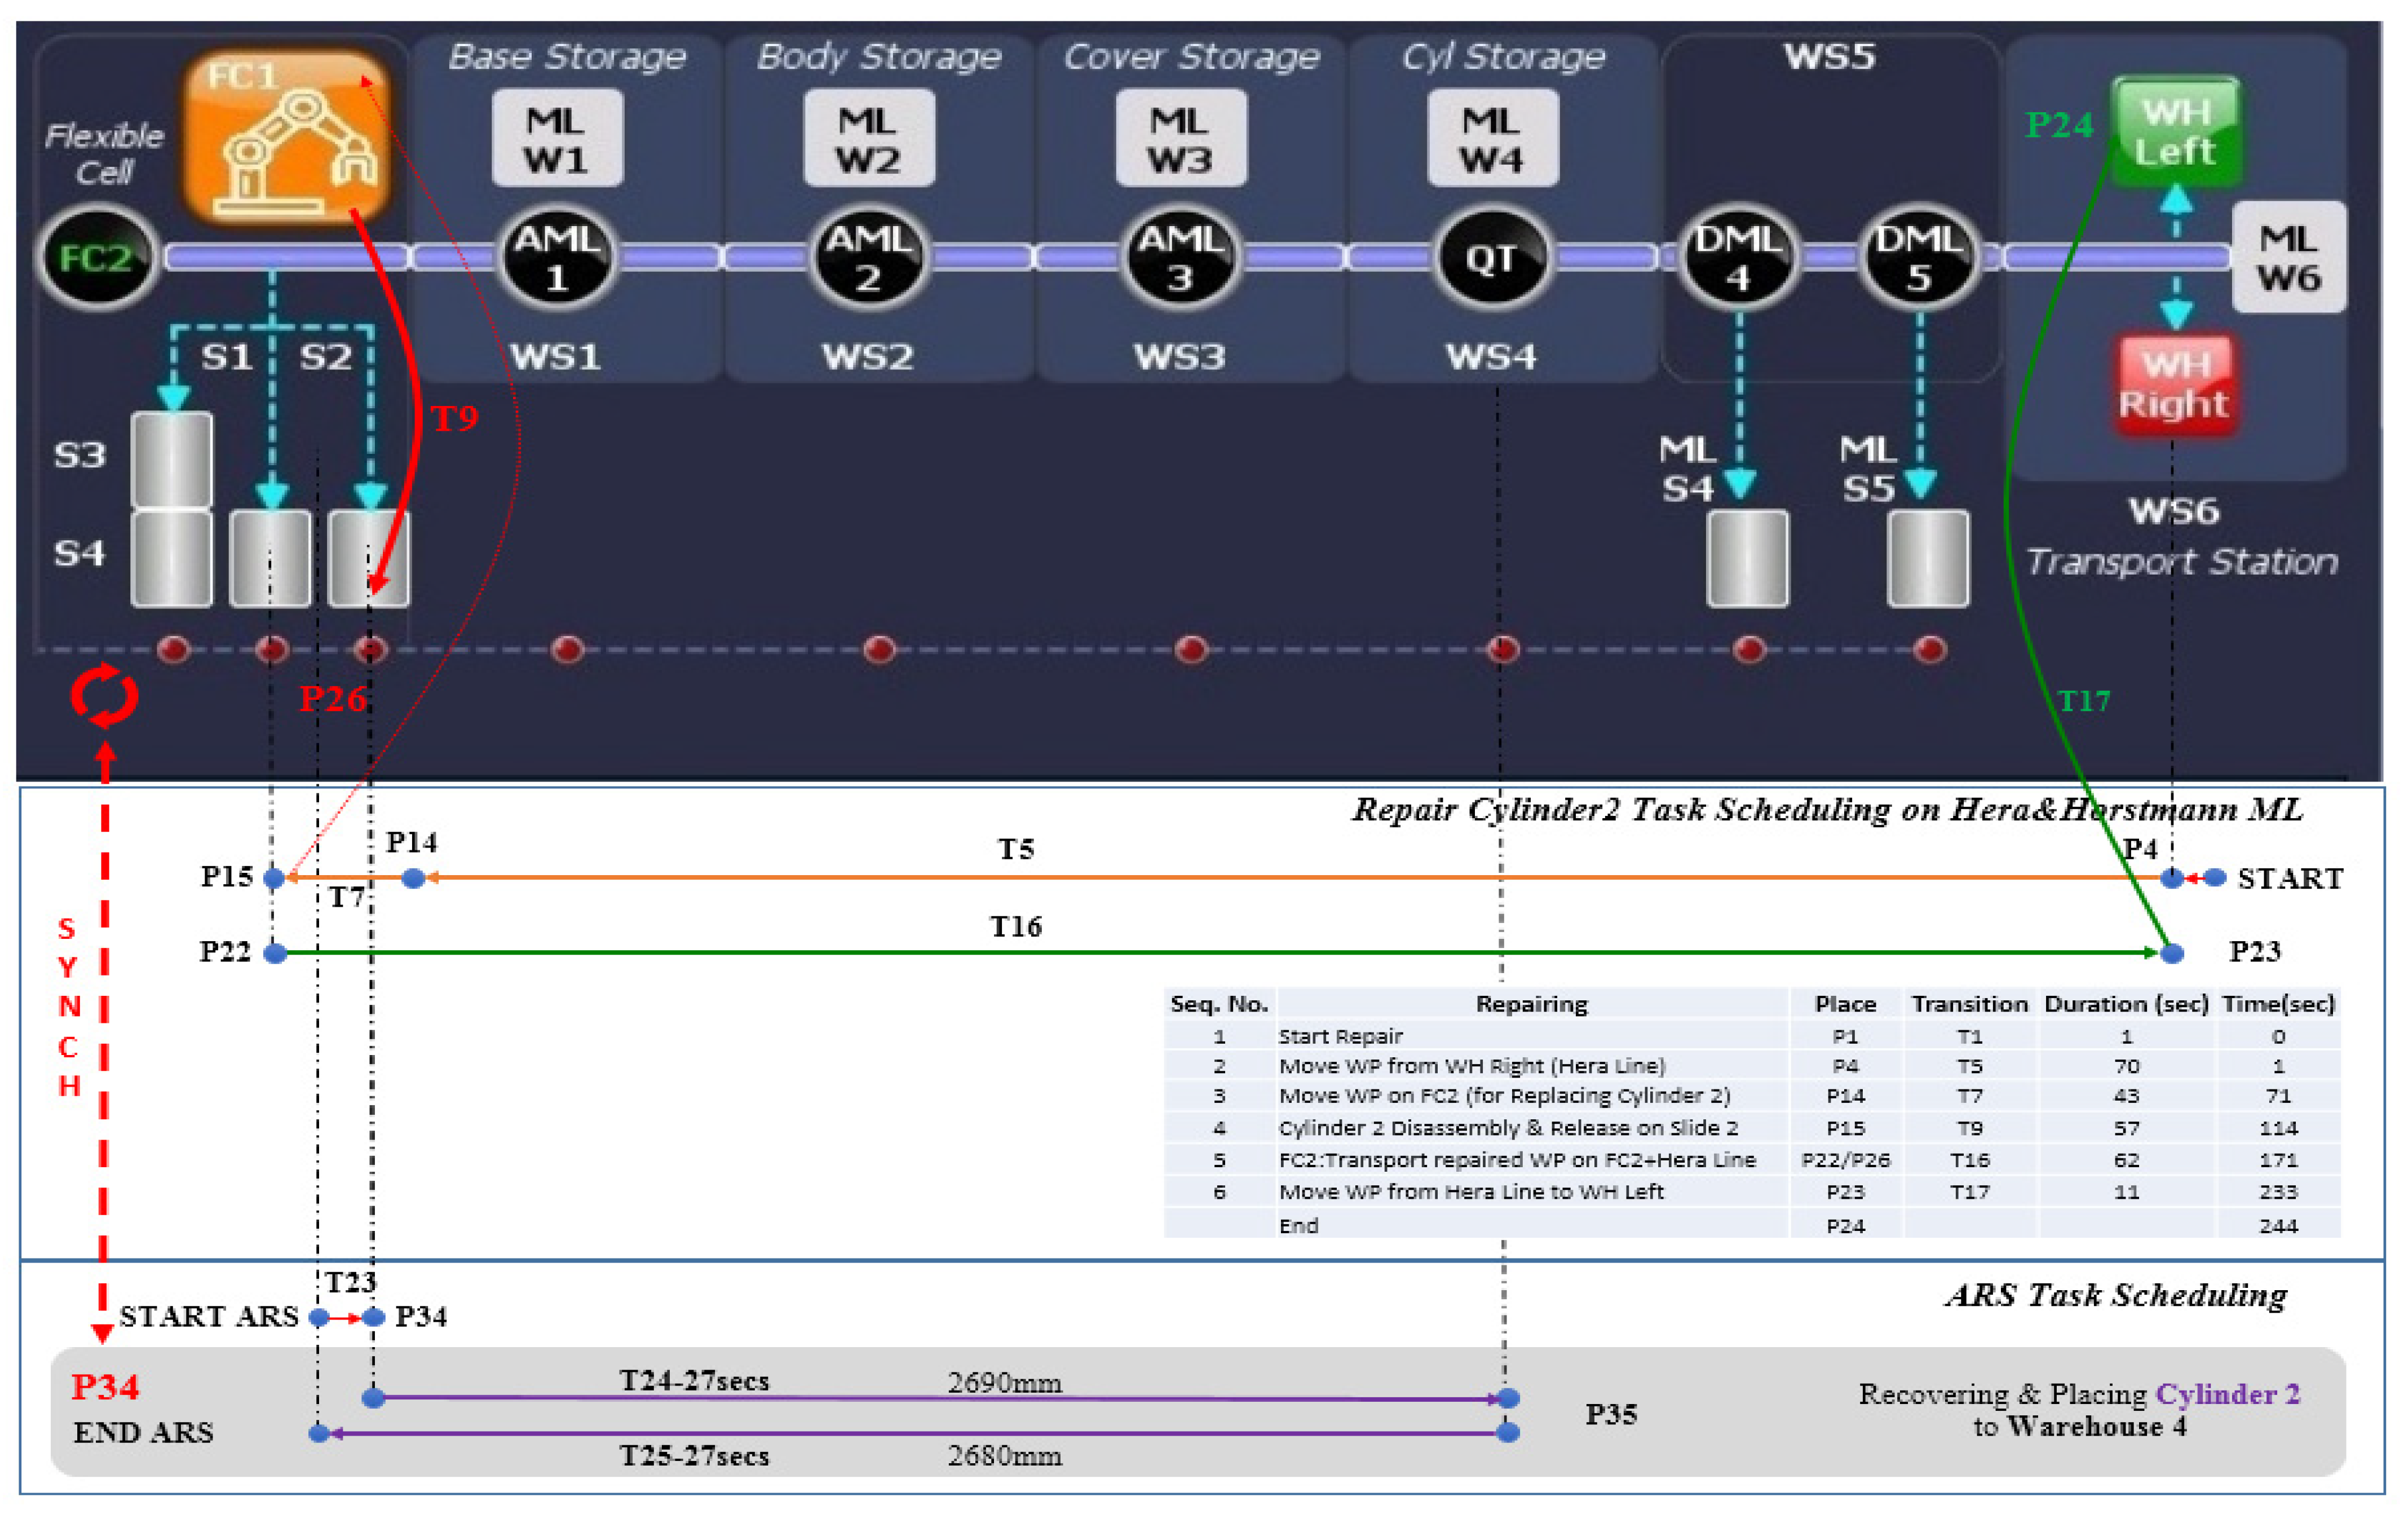Select the P23 place marker dot
Image resolution: width=2408 pixels, height=1514 pixels.
(x=2171, y=953)
